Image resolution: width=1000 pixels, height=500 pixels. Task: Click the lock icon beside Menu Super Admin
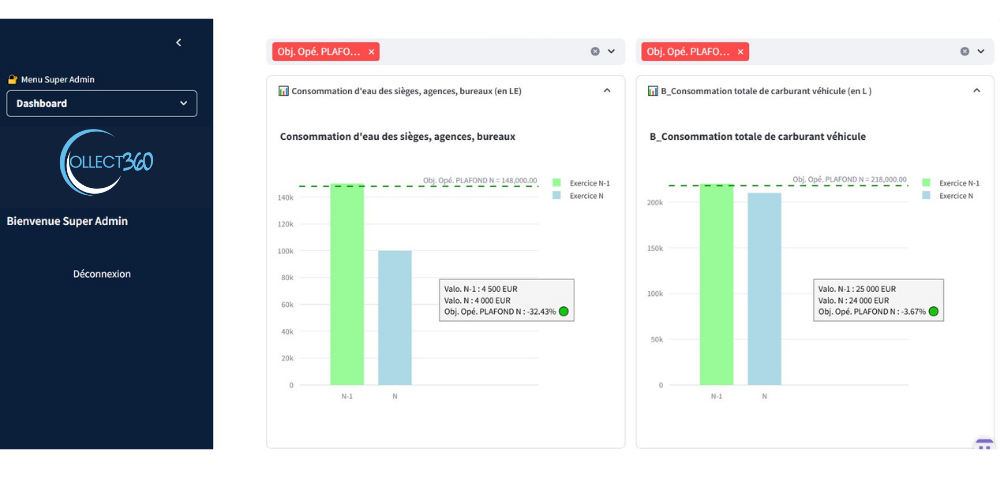point(13,79)
